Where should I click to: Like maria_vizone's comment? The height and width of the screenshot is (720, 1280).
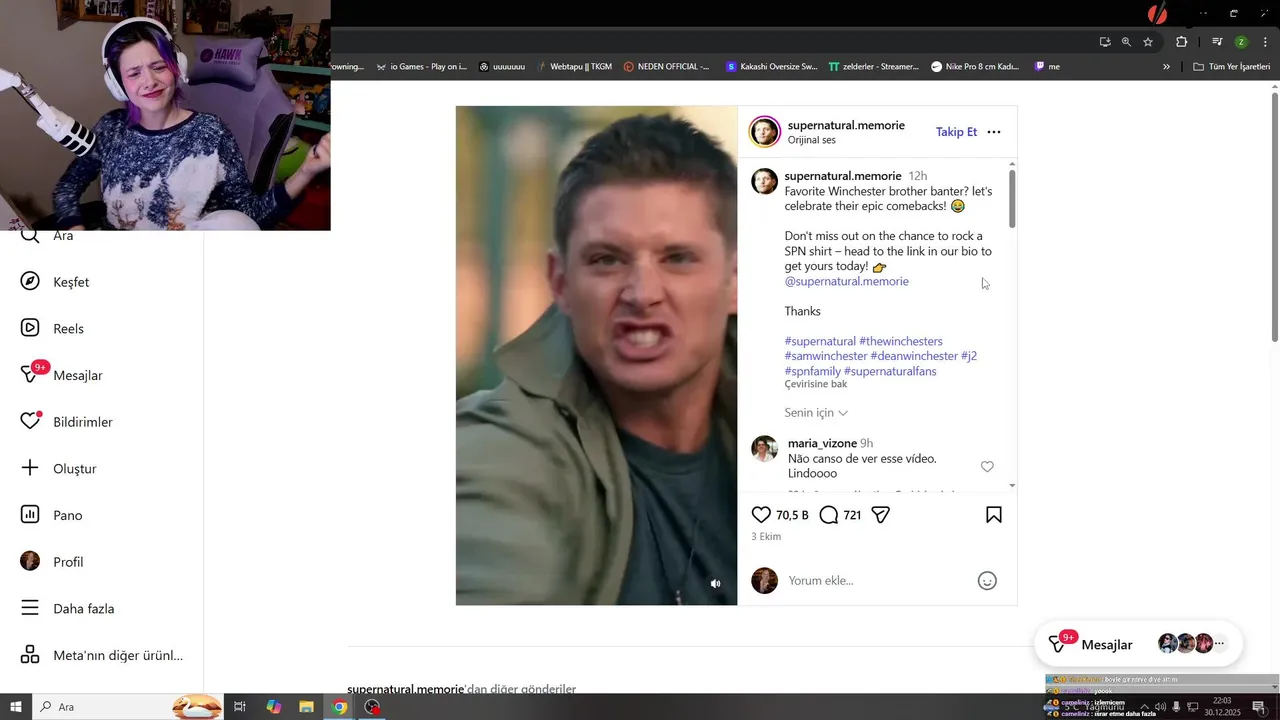point(987,467)
